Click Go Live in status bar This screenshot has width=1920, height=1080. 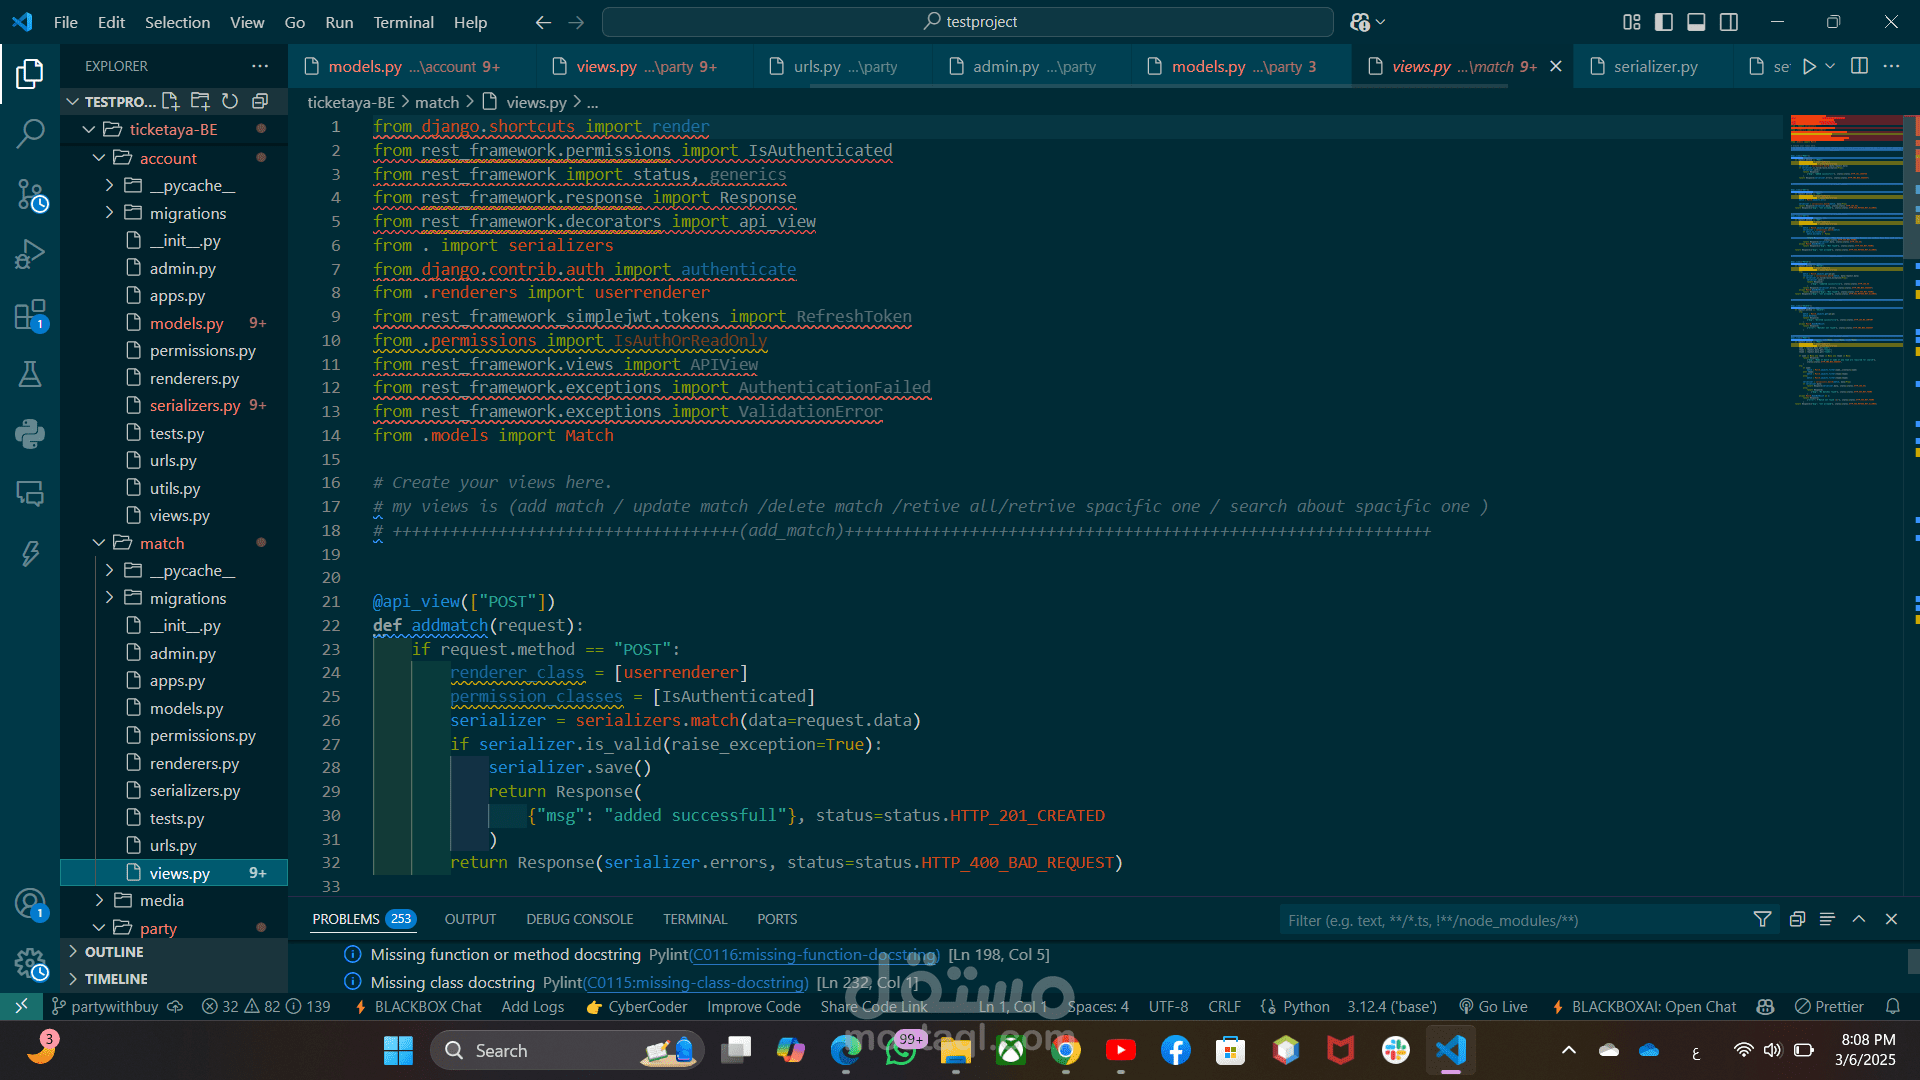point(1493,1007)
